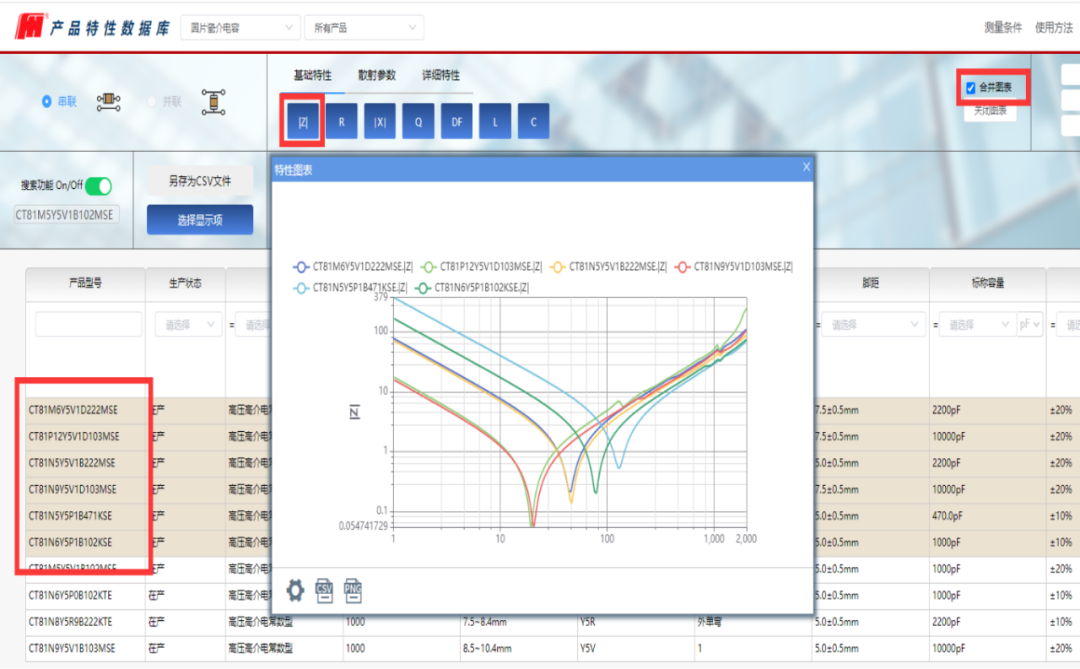Click the 另存为CSV文件 button

pyautogui.click(x=199, y=181)
